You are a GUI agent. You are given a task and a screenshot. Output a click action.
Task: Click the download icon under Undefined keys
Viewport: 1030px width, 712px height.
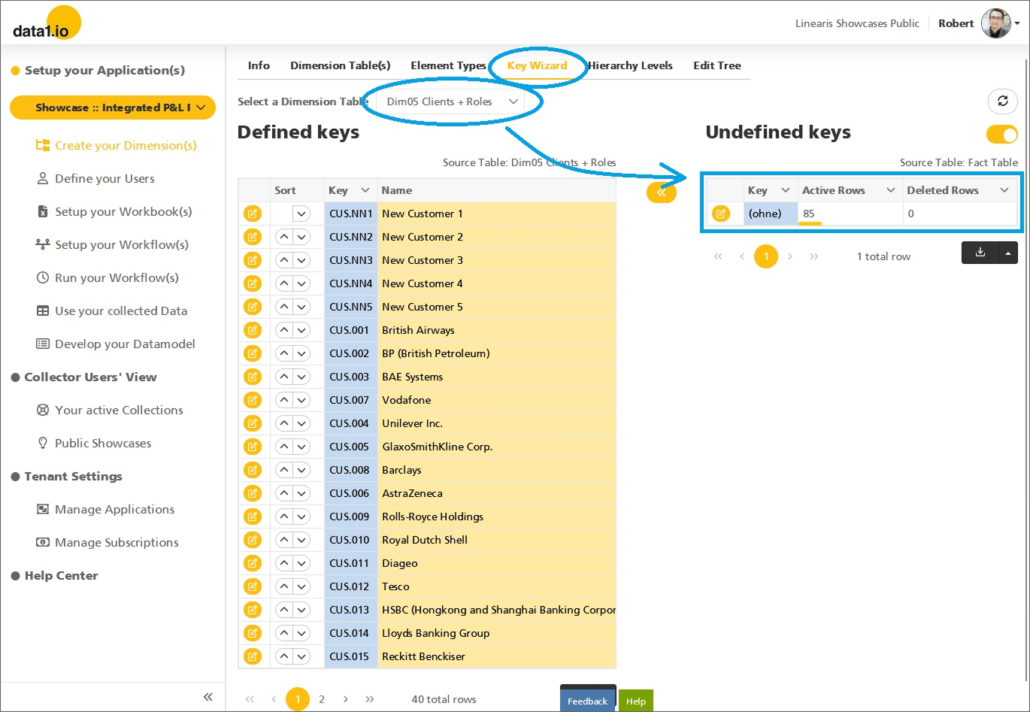point(980,253)
